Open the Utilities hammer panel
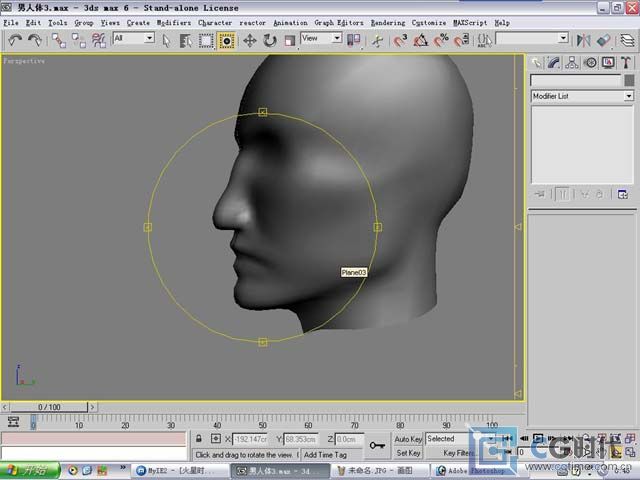This screenshot has width=640, height=480. tap(626, 62)
